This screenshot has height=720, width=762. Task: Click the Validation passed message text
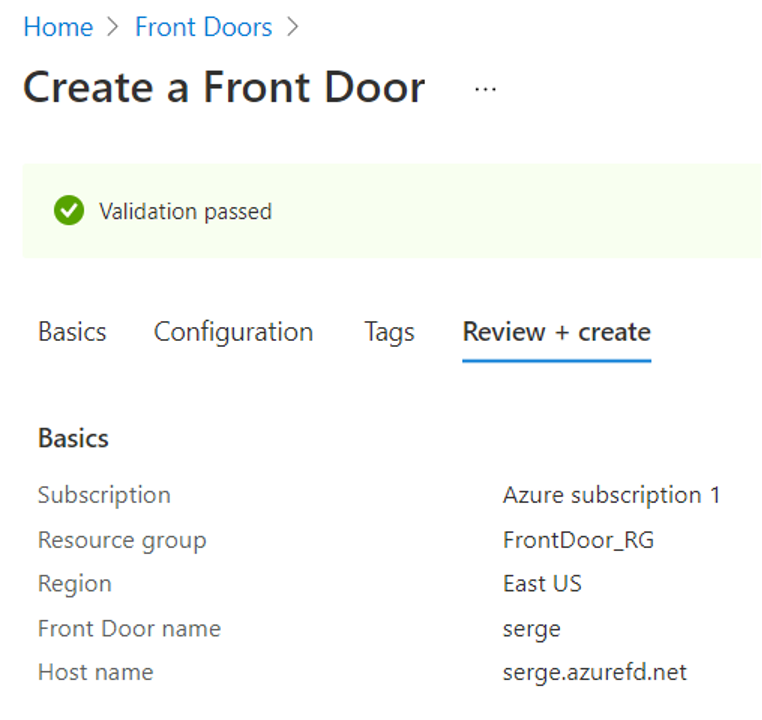pyautogui.click(x=185, y=212)
